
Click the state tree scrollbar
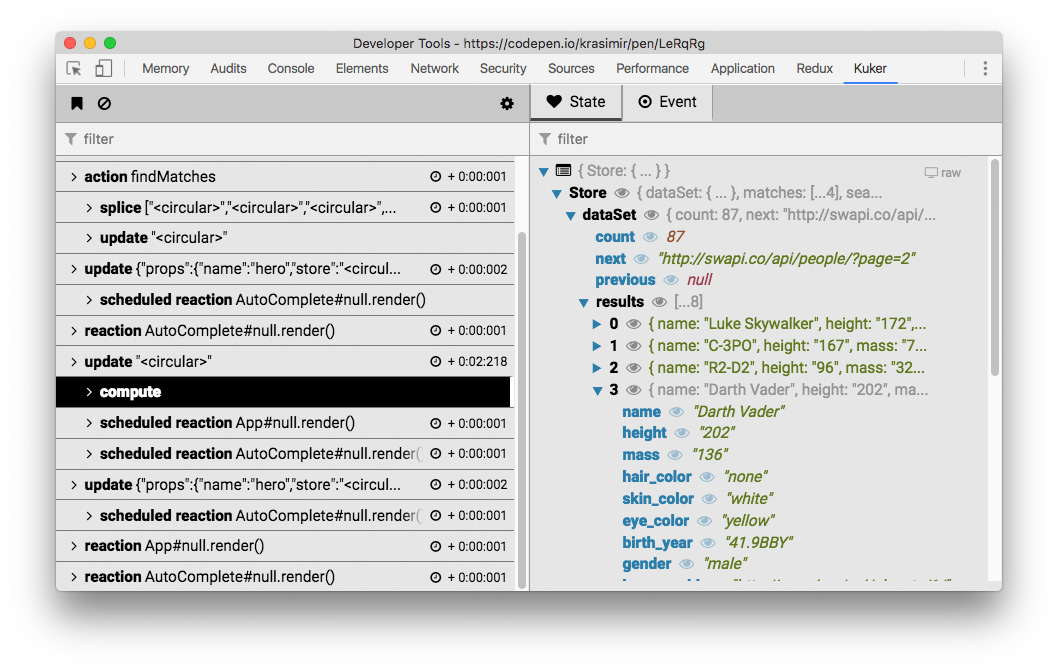click(994, 267)
